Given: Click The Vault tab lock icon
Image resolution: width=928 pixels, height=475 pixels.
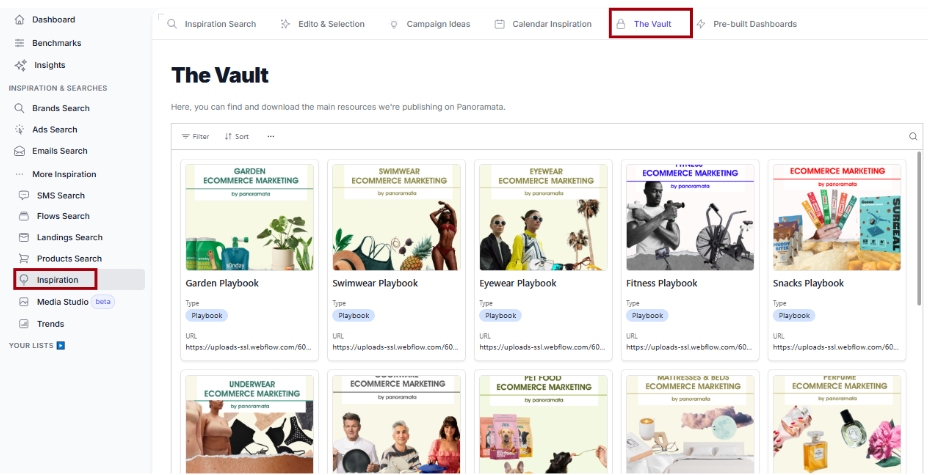Looking at the screenshot, I should tap(620, 24).
